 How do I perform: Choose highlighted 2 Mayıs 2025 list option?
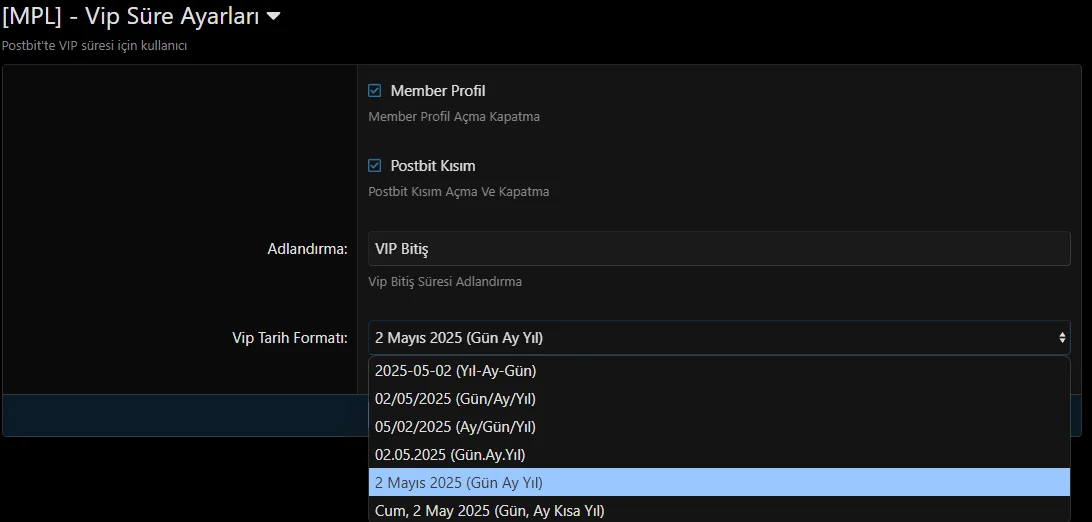point(459,483)
